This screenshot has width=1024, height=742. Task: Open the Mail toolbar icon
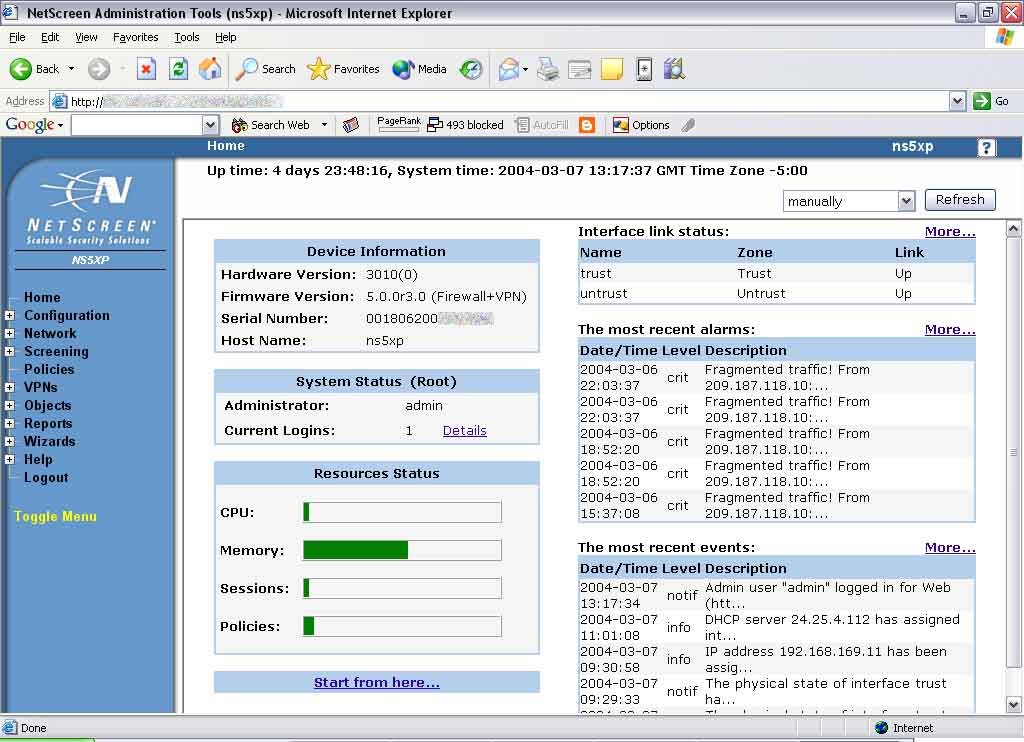tap(509, 69)
